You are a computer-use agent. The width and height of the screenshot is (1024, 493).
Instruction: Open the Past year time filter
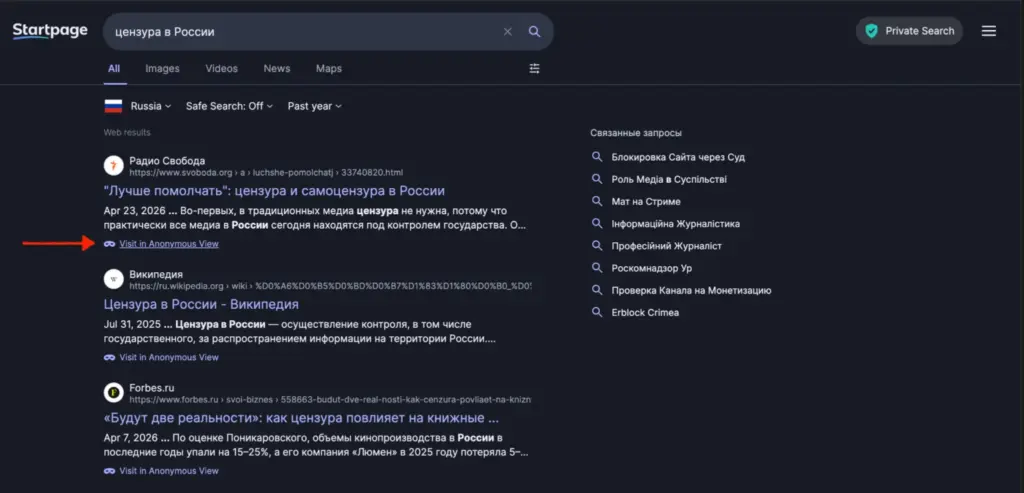click(x=314, y=106)
